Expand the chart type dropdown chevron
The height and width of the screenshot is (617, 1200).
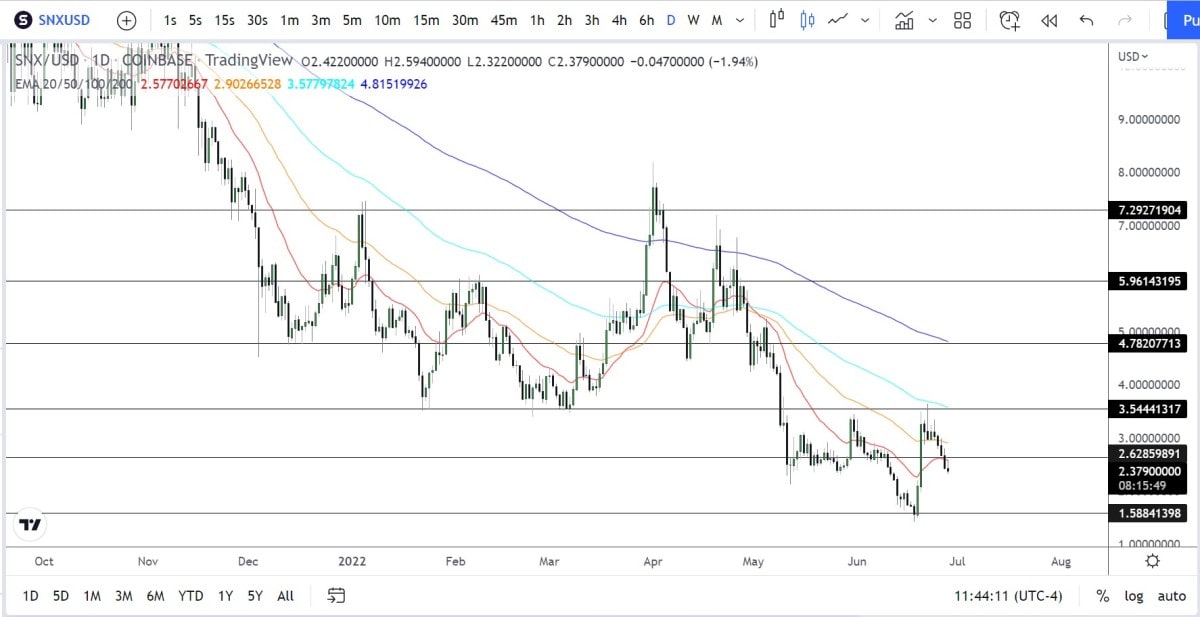(x=865, y=19)
